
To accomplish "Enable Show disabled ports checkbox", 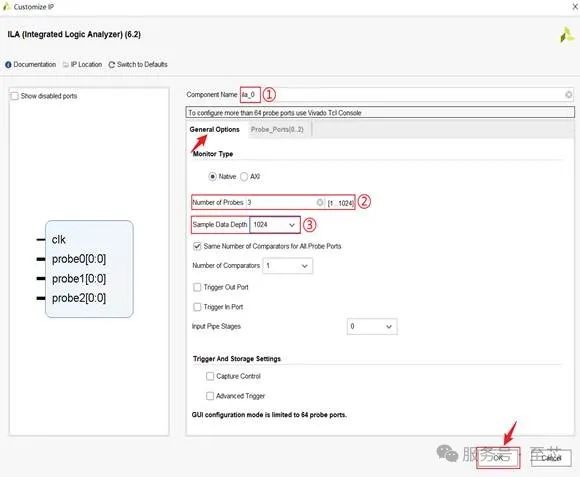I will click(14, 96).
